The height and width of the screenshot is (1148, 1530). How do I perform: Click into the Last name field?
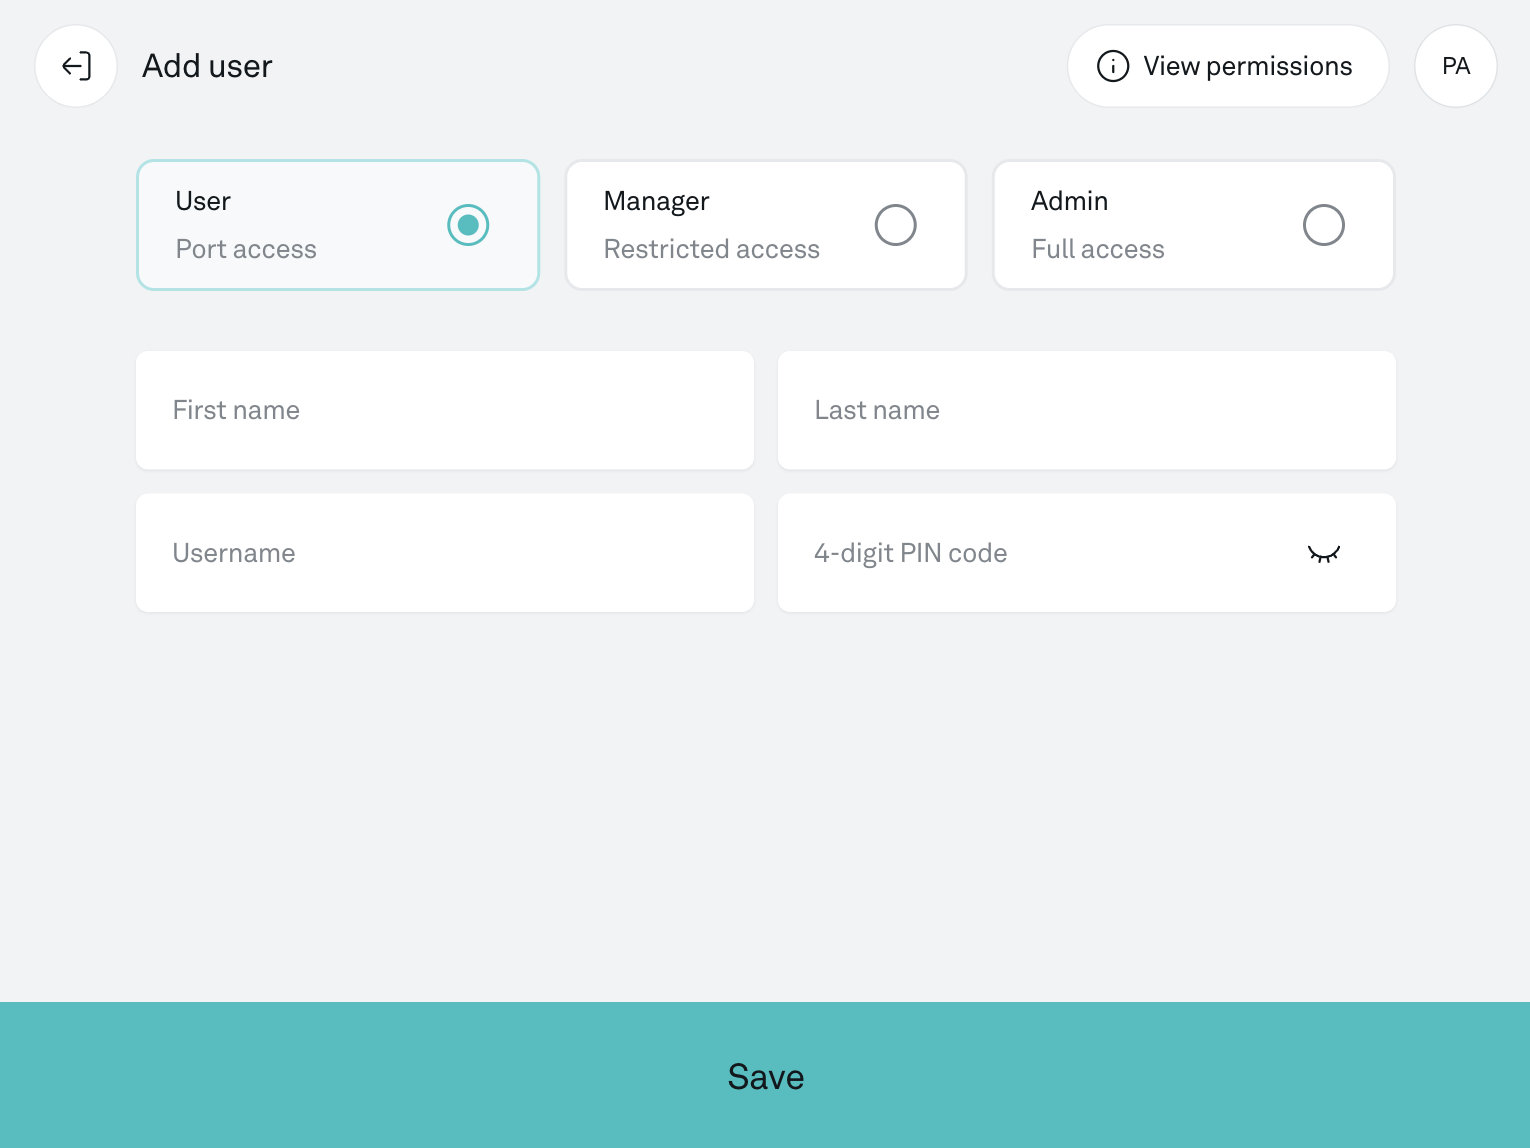1086,410
